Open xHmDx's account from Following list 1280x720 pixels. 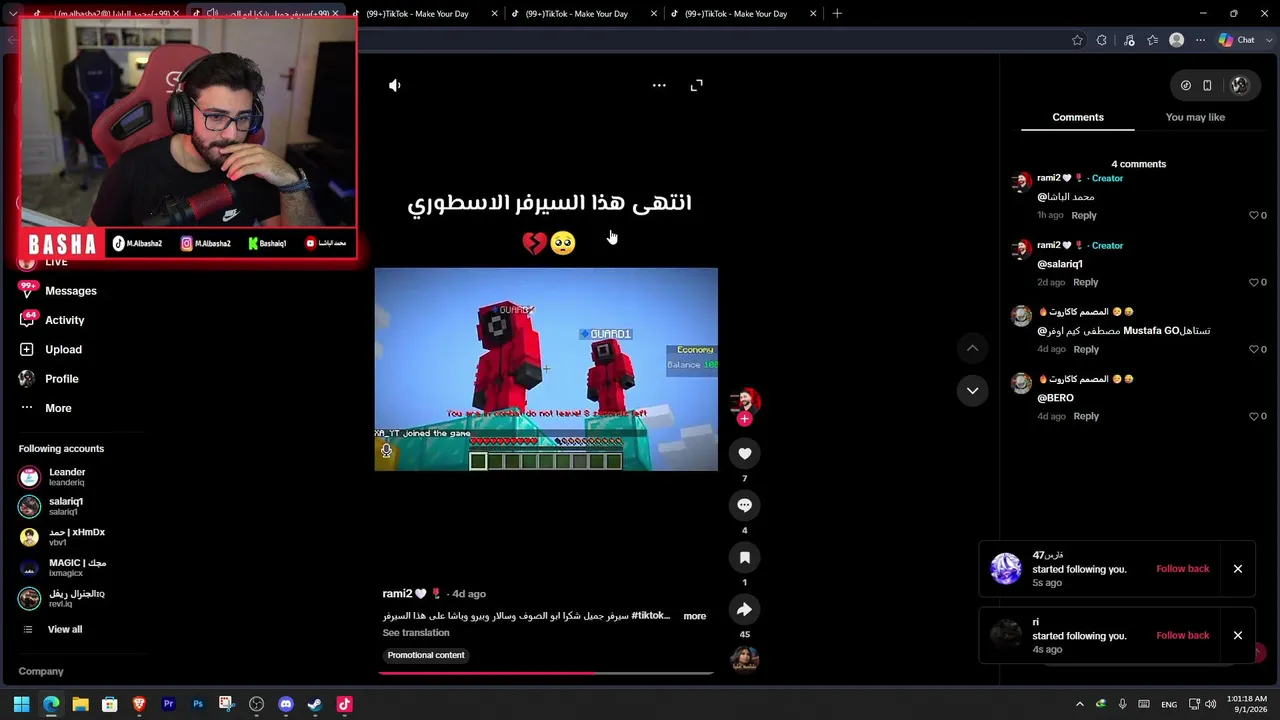coord(77,537)
